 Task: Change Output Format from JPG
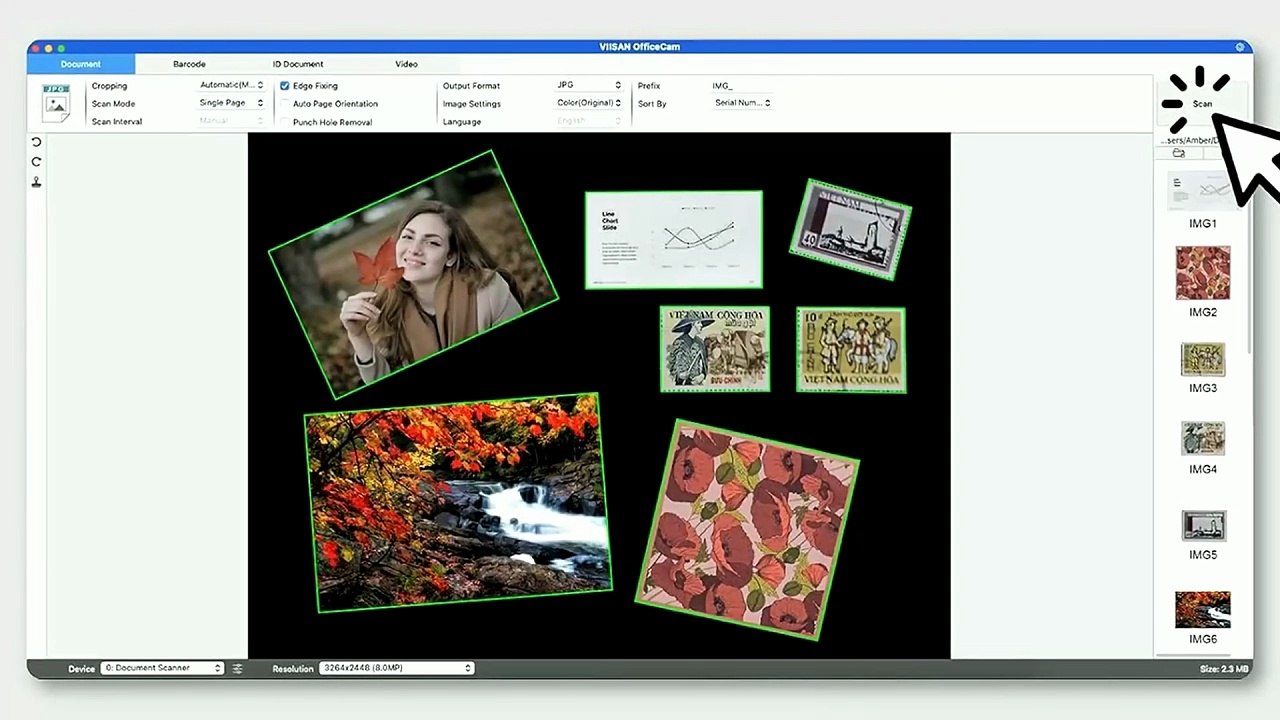589,85
